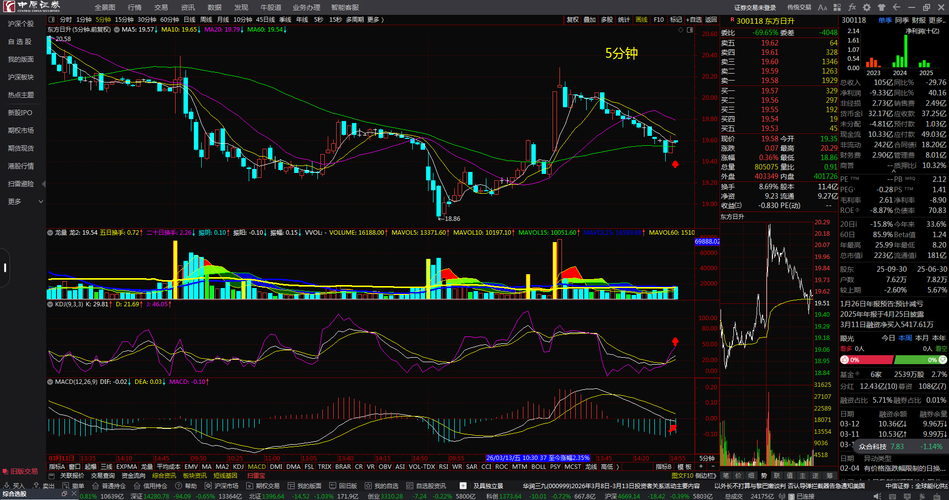This screenshot has width=949, height=500.
Task: Open 信用持仓 in bottom toolbar
Action: click(150, 486)
